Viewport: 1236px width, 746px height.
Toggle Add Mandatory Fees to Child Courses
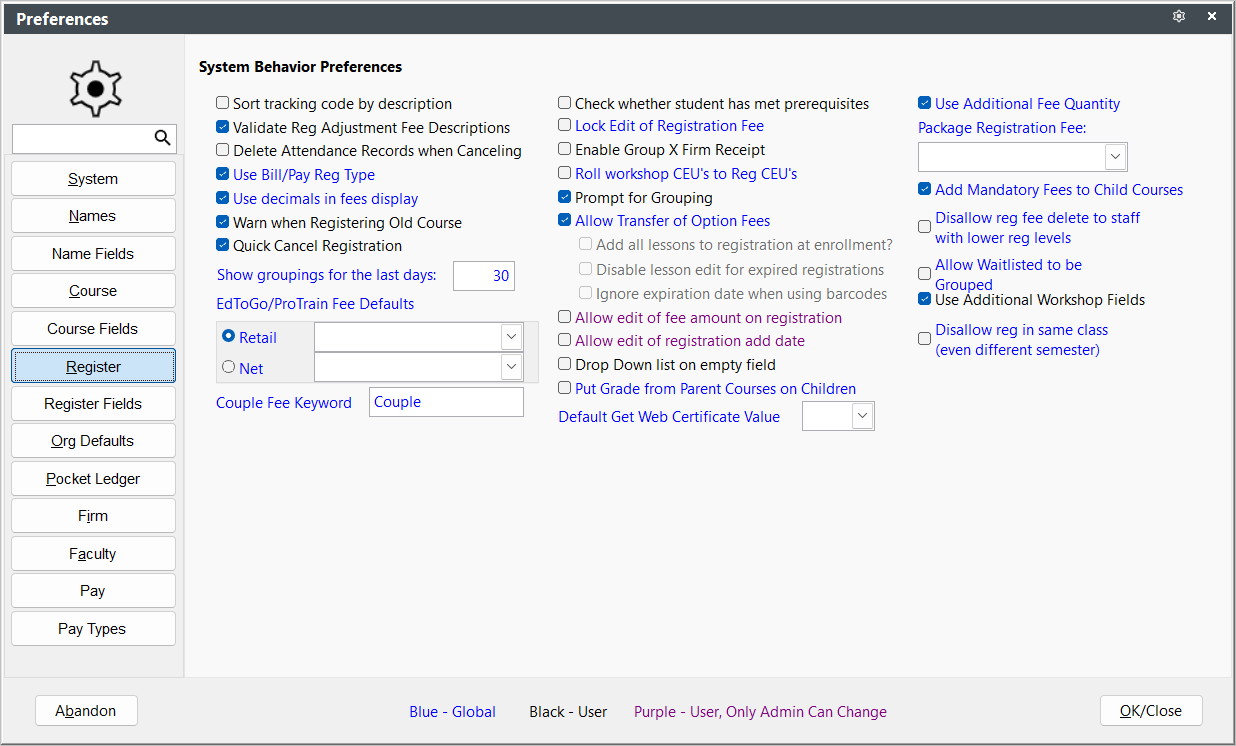tap(925, 189)
